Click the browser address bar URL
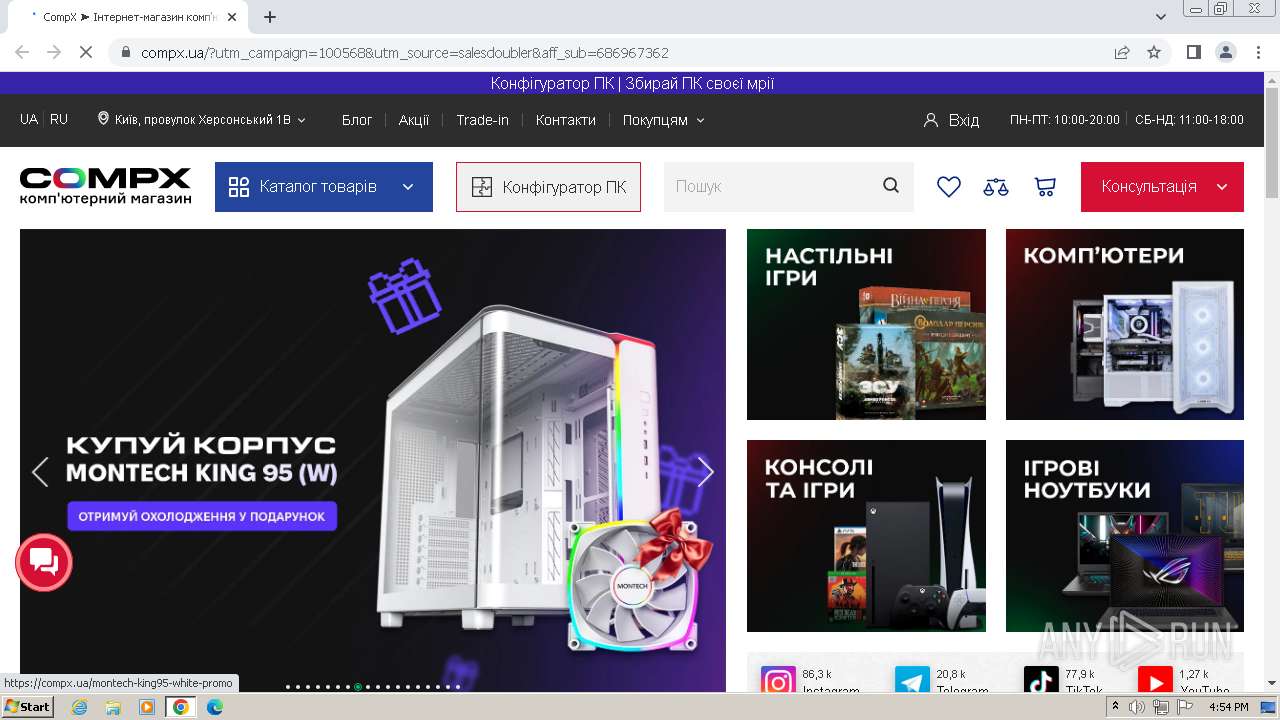This screenshot has height=720, width=1280. 405,52
